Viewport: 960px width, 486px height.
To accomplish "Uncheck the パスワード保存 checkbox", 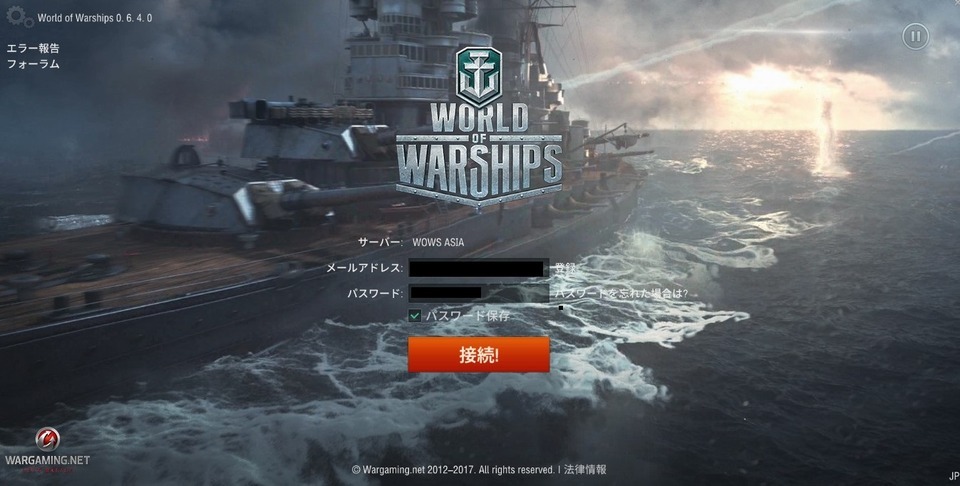I will pyautogui.click(x=414, y=316).
